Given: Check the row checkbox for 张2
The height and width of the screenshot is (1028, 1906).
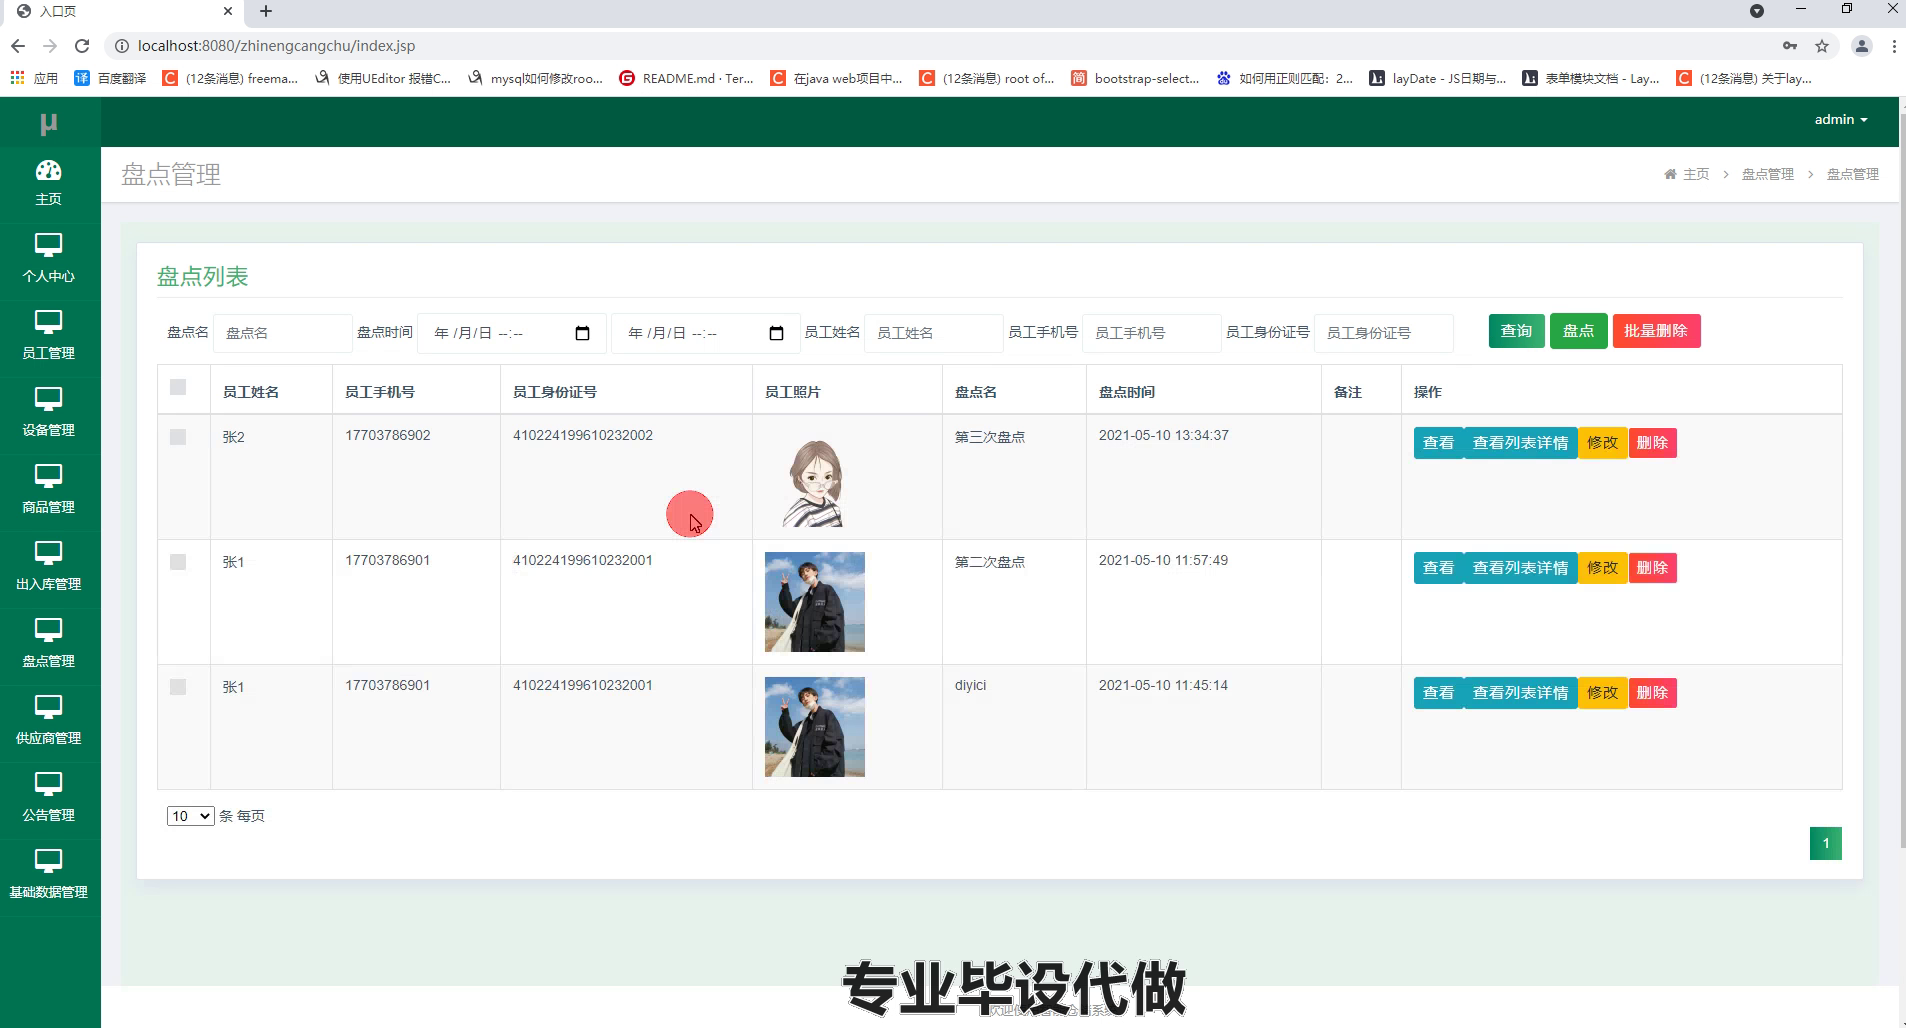Looking at the screenshot, I should pyautogui.click(x=178, y=437).
